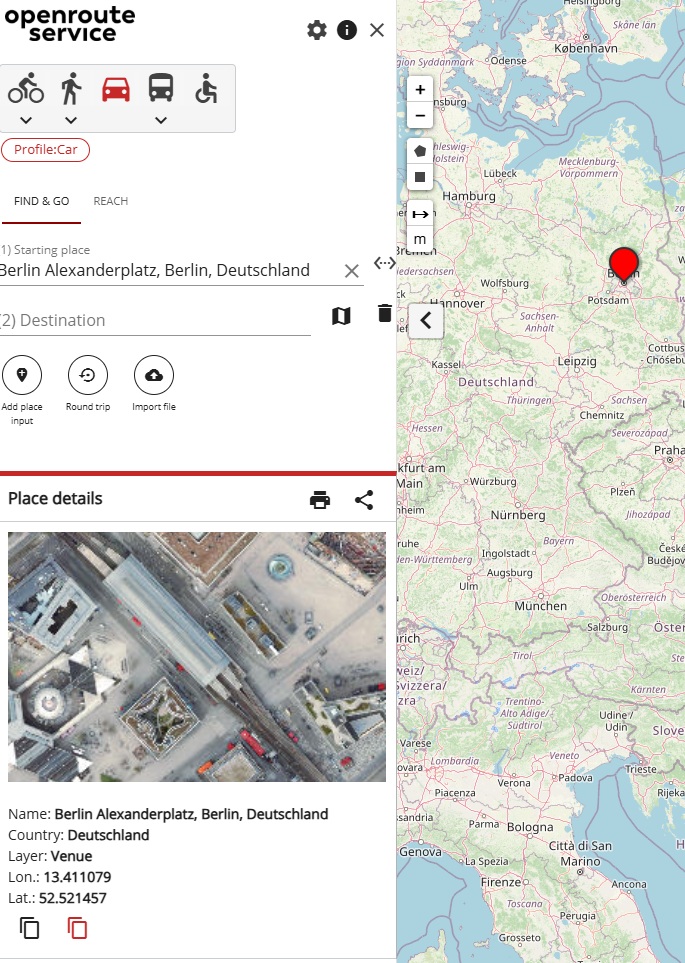Click the print place details icon
This screenshot has height=963, width=685.
pyautogui.click(x=320, y=500)
